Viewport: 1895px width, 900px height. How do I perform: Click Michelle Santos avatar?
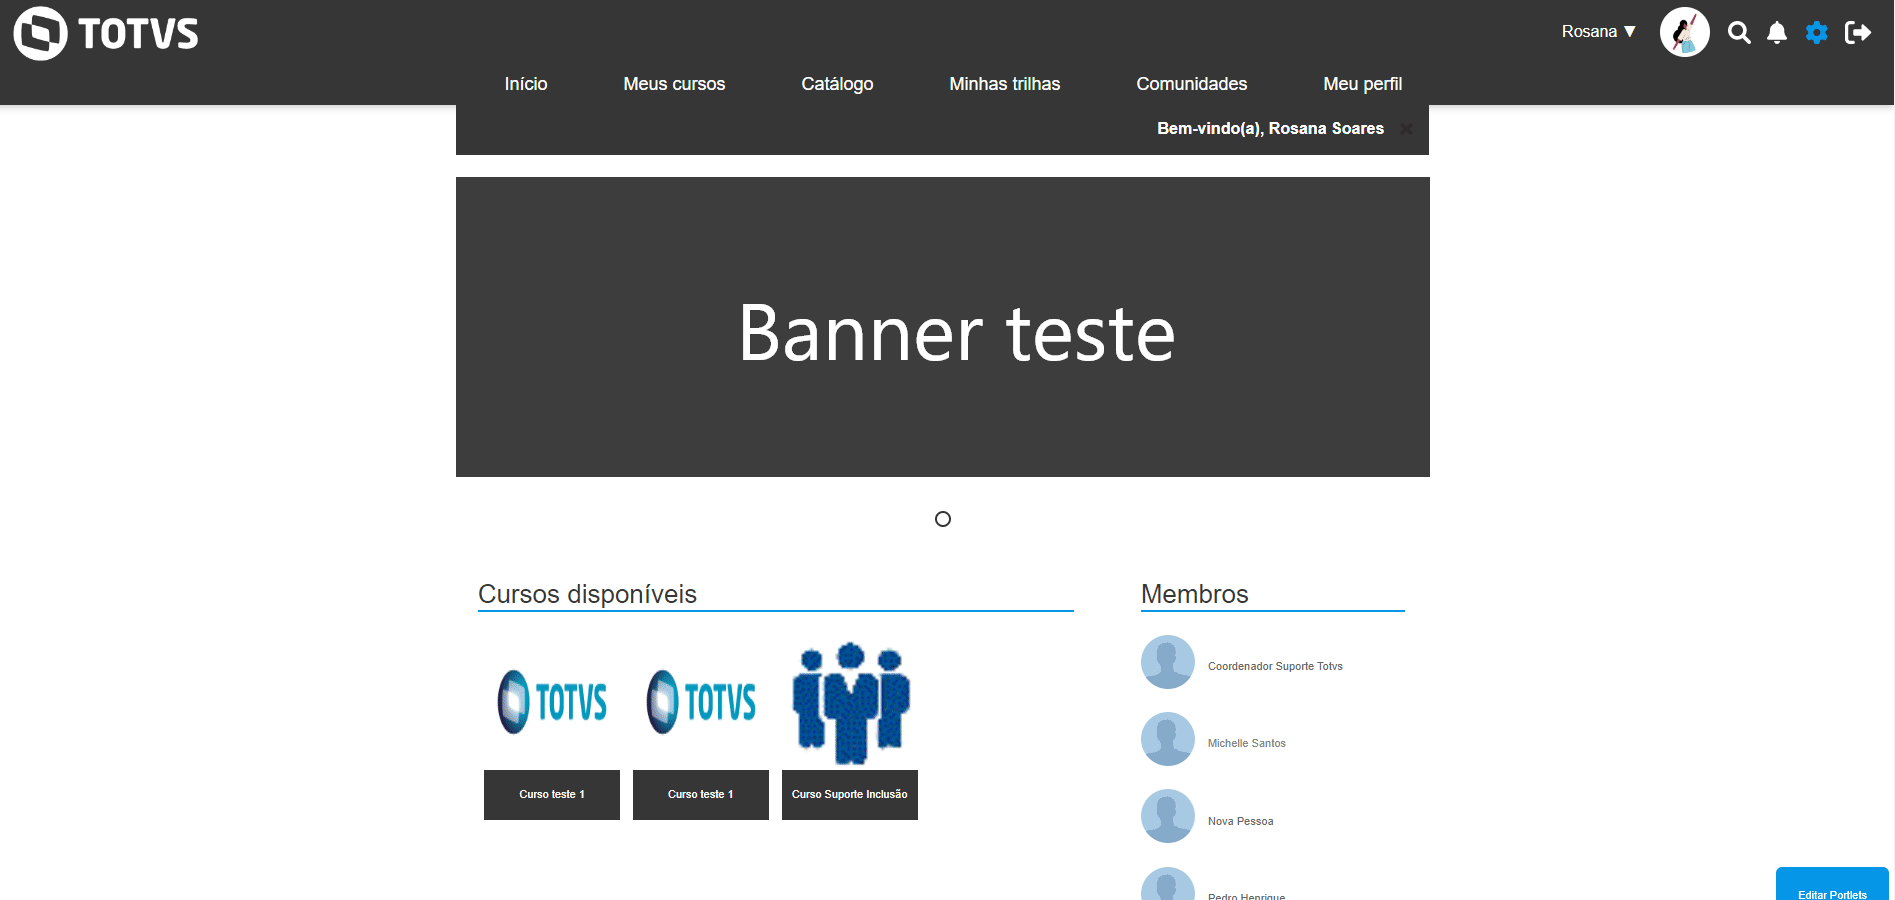coord(1168,739)
